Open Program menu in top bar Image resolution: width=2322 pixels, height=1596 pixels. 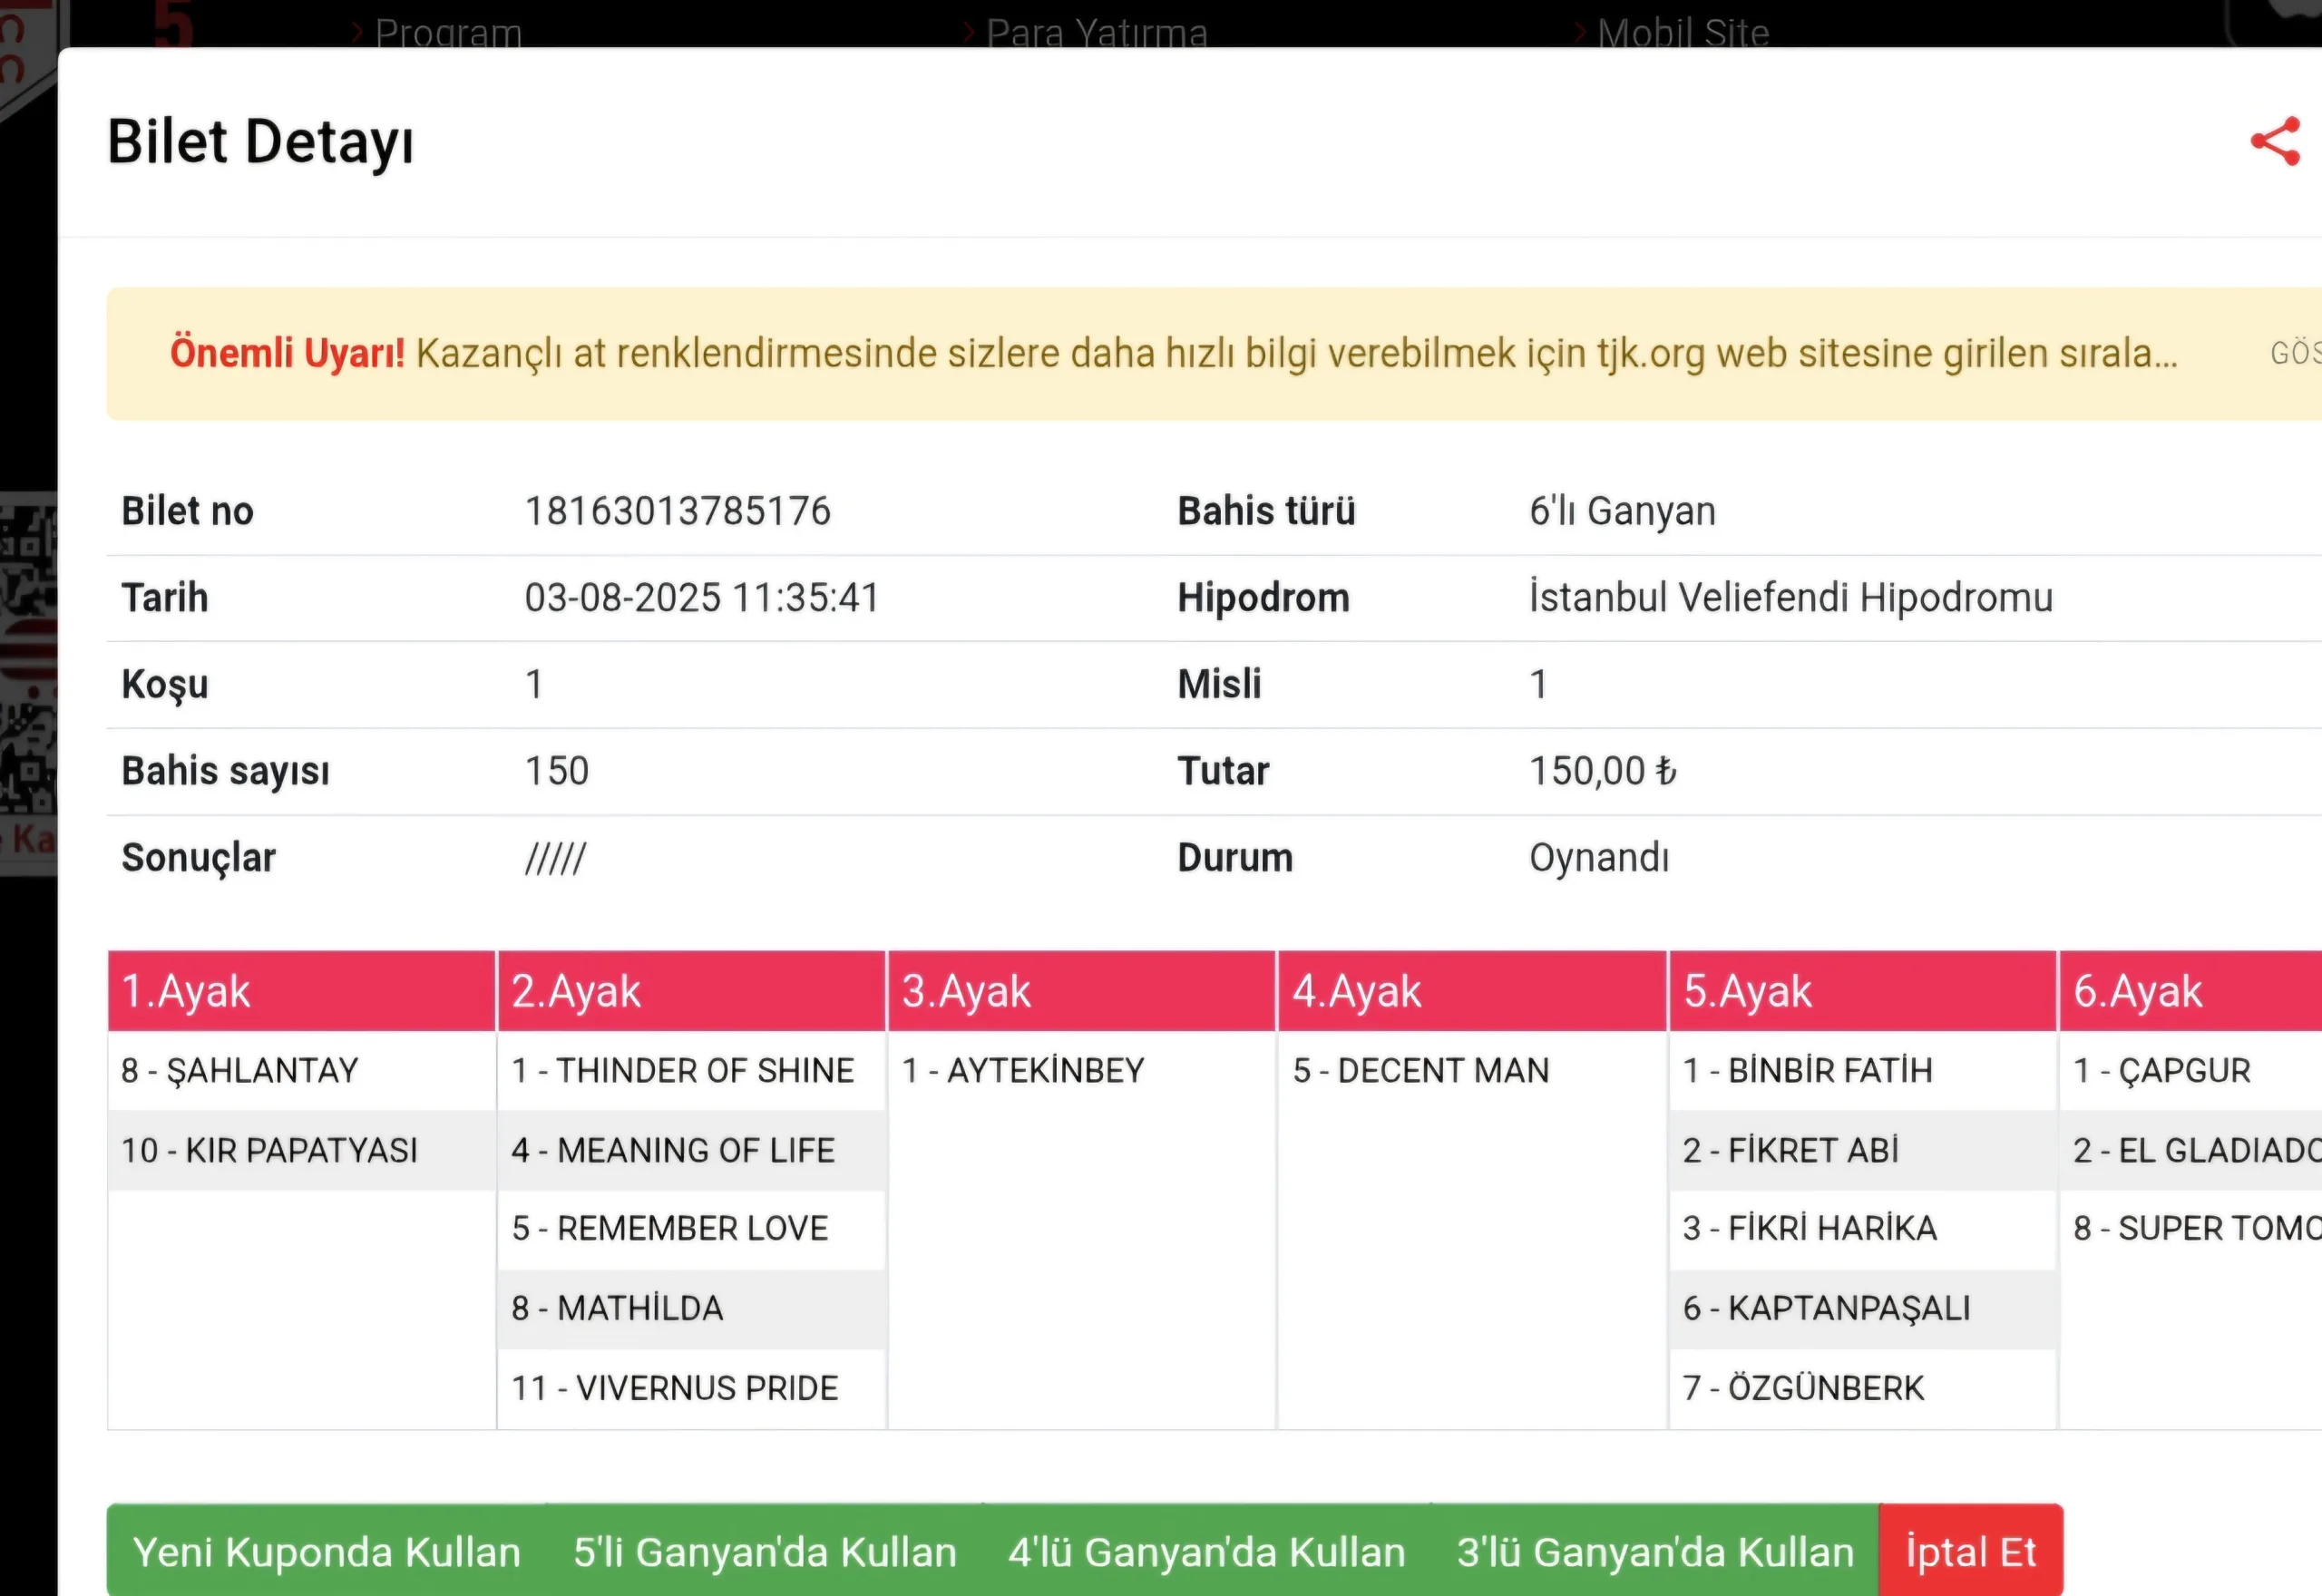[447, 32]
